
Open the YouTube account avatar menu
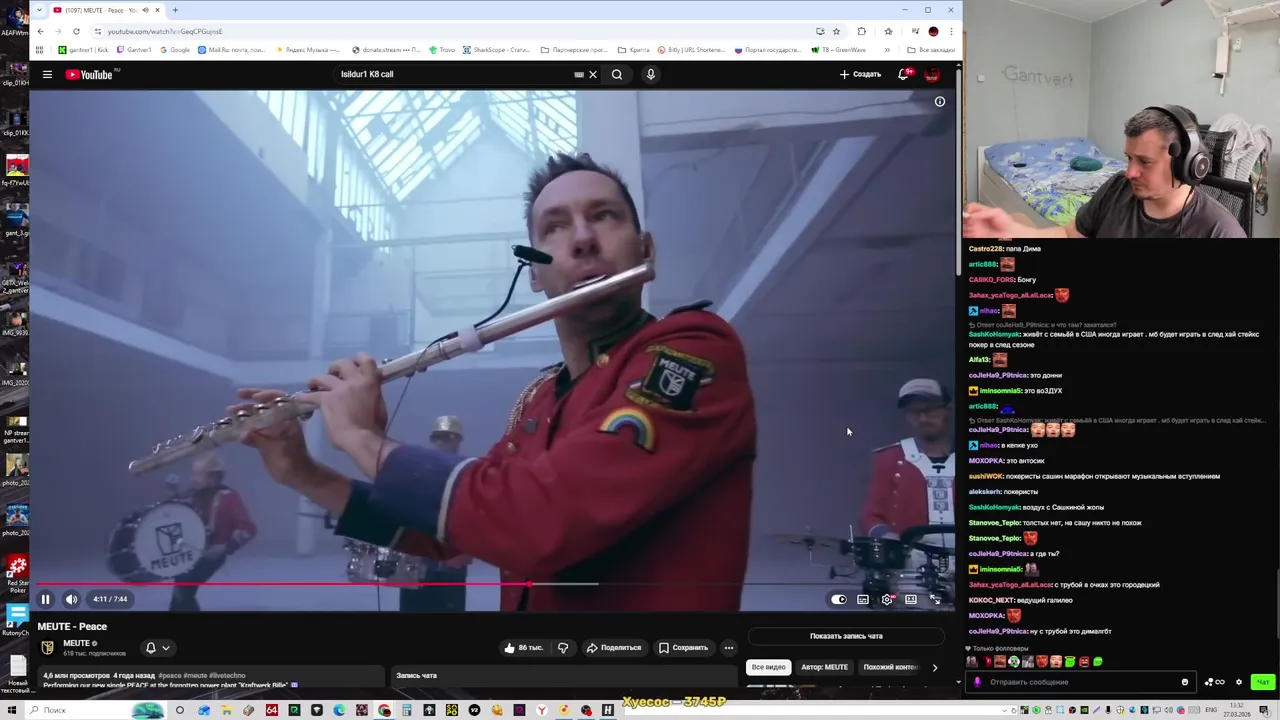[x=932, y=74]
